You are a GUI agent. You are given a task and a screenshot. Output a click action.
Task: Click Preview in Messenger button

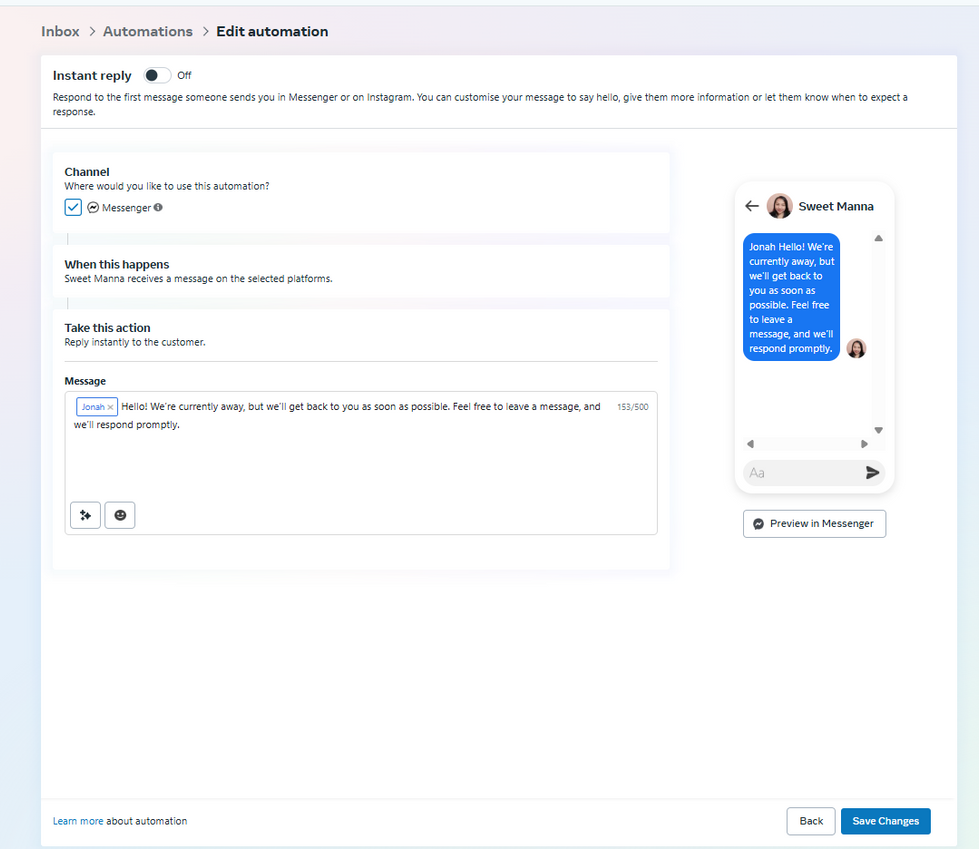click(814, 524)
